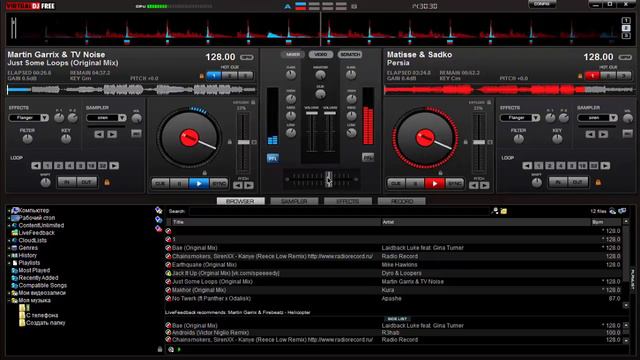Toggle hot cue lock on left deck
The width and height of the screenshot is (640, 360).
(x=201, y=76)
